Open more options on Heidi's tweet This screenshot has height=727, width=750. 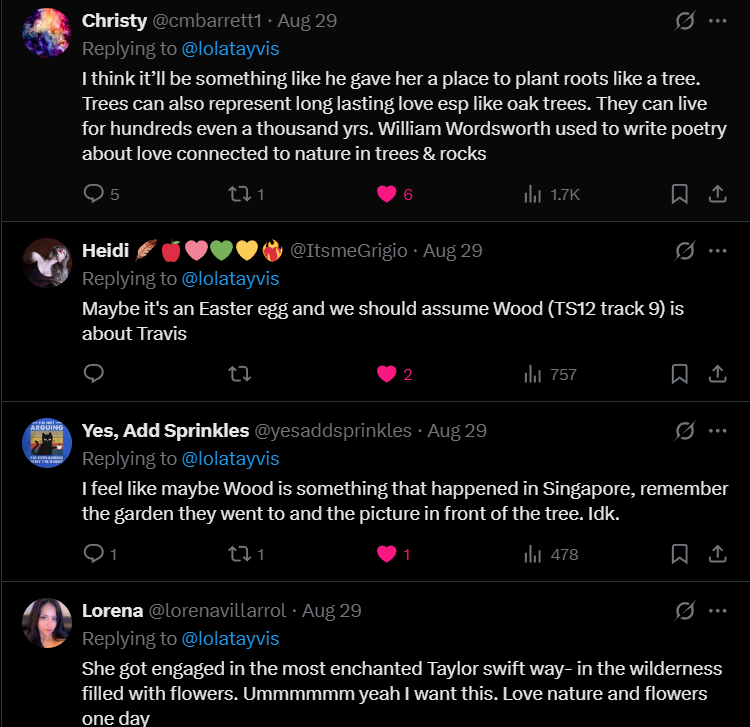point(717,251)
